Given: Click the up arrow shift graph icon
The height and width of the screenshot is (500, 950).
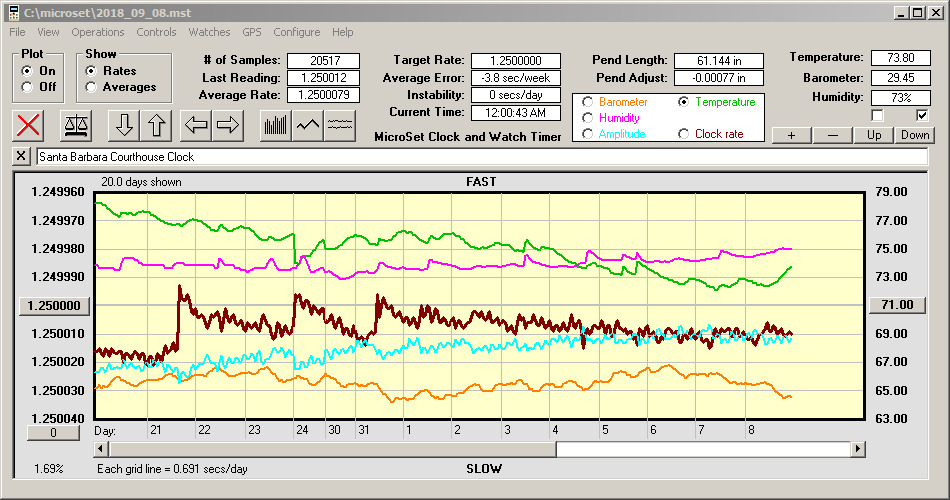Looking at the screenshot, I should click(x=156, y=125).
